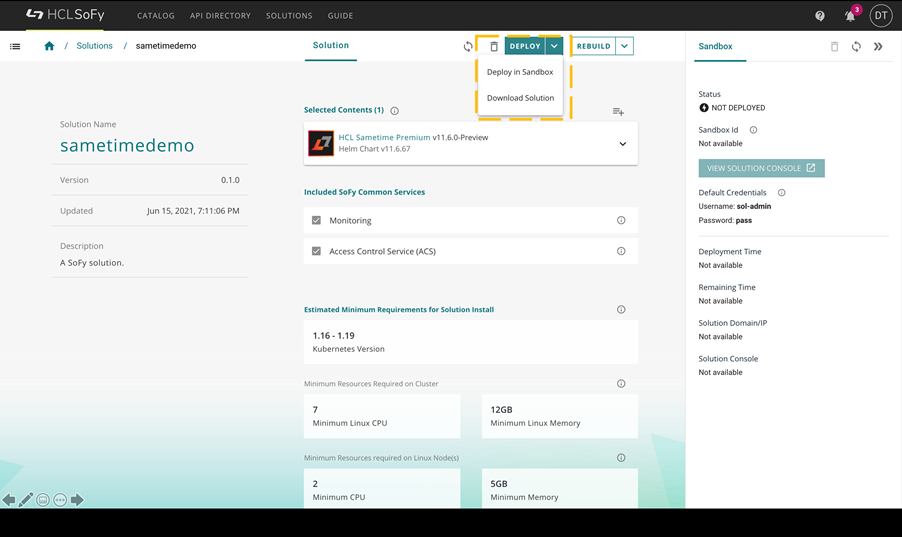The image size is (902, 537).
Task: Open the more options ellipsis circle icon
Action: (x=60, y=500)
